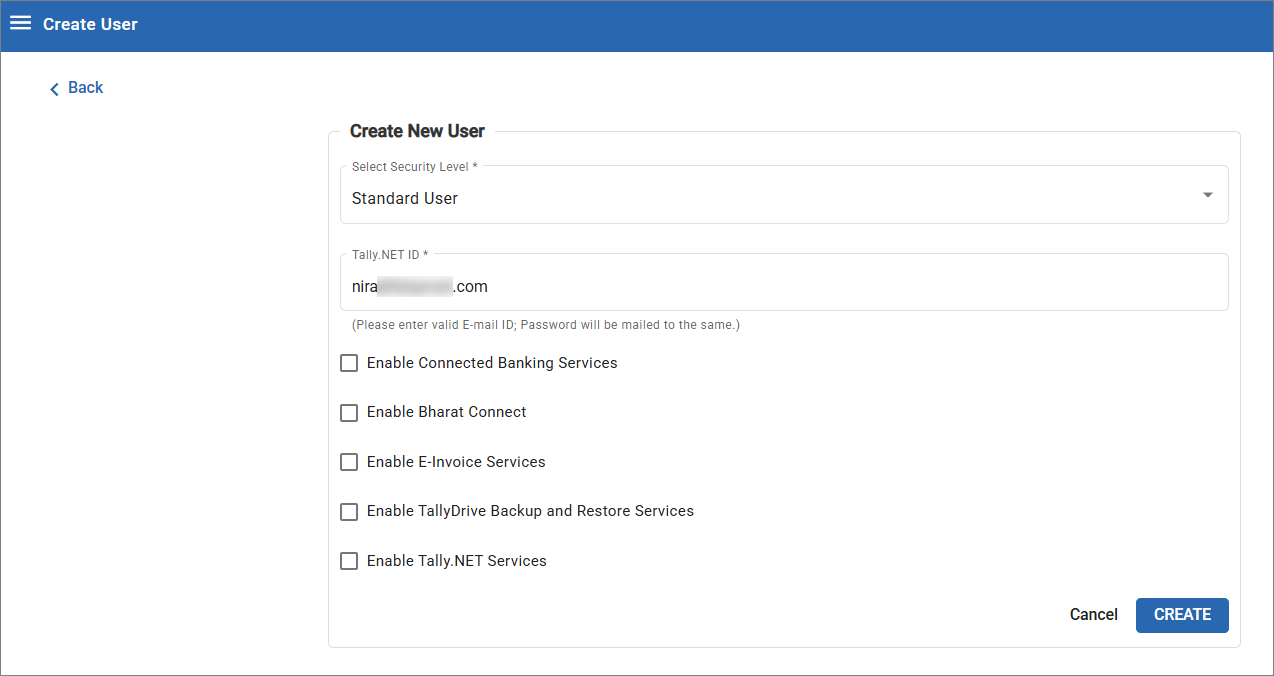Submit the form with CREATE button
Viewport: 1274px width, 676px height.
pyautogui.click(x=1182, y=615)
